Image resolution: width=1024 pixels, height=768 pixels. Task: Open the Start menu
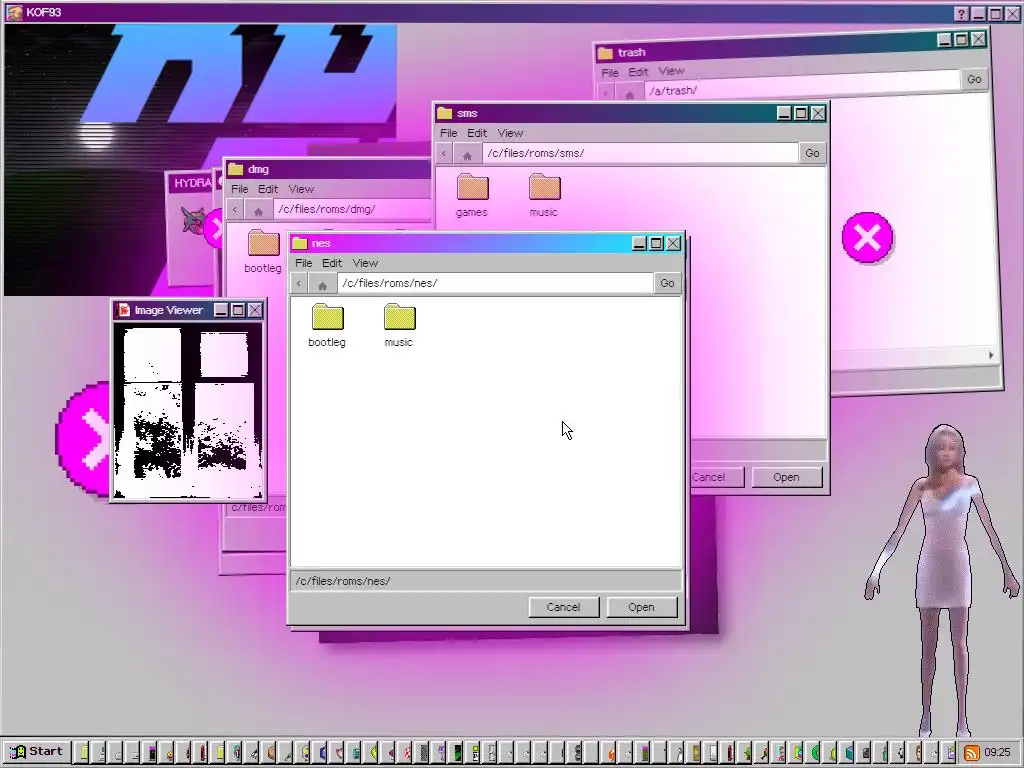pos(36,752)
